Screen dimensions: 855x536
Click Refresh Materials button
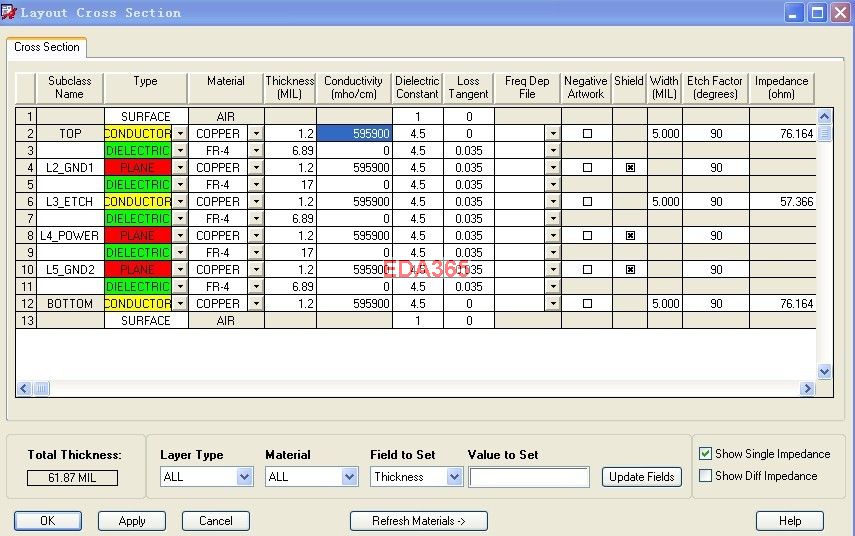pyautogui.click(x=419, y=521)
